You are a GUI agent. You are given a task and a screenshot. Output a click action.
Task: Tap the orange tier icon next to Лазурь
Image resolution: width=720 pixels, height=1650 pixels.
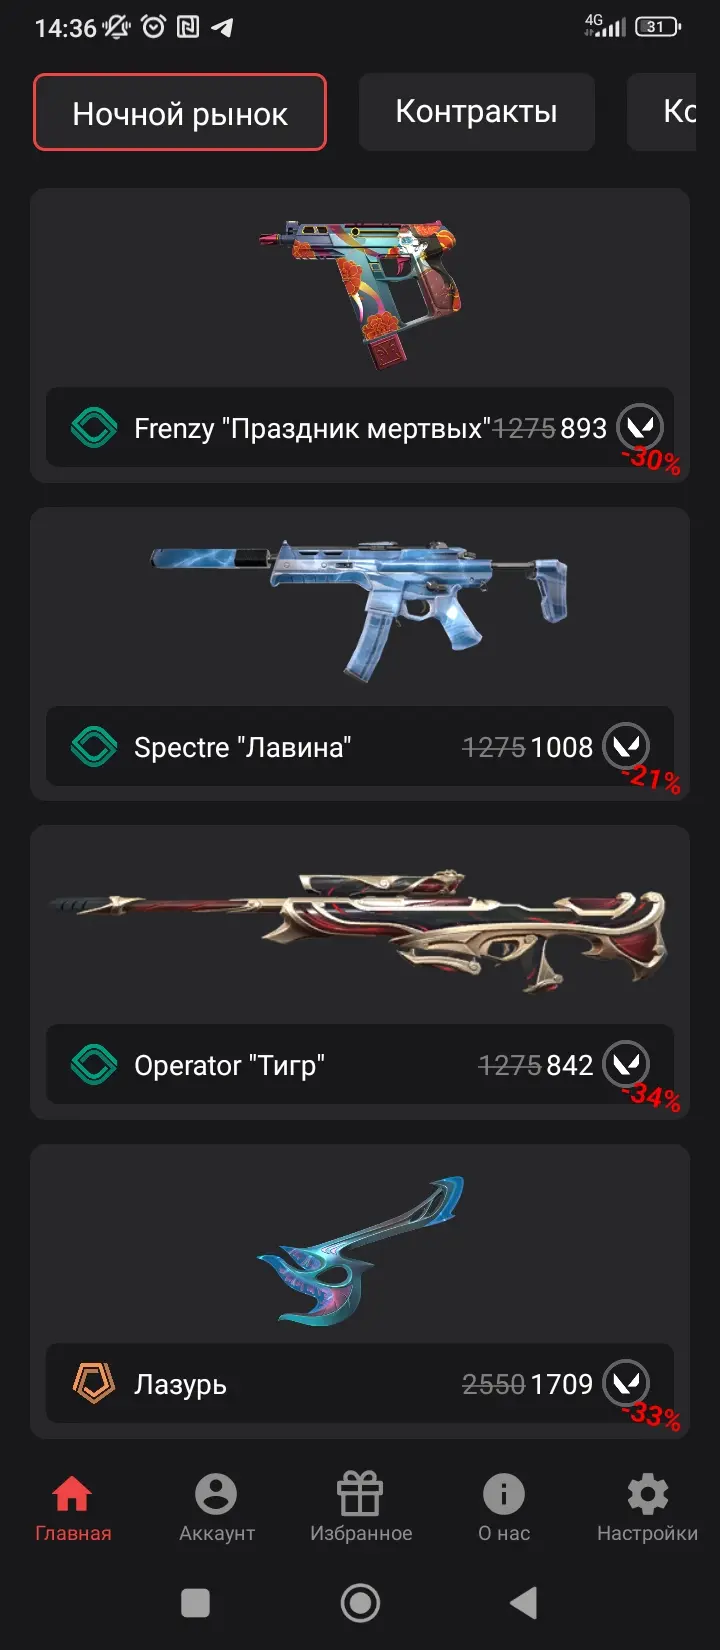[x=94, y=1384]
